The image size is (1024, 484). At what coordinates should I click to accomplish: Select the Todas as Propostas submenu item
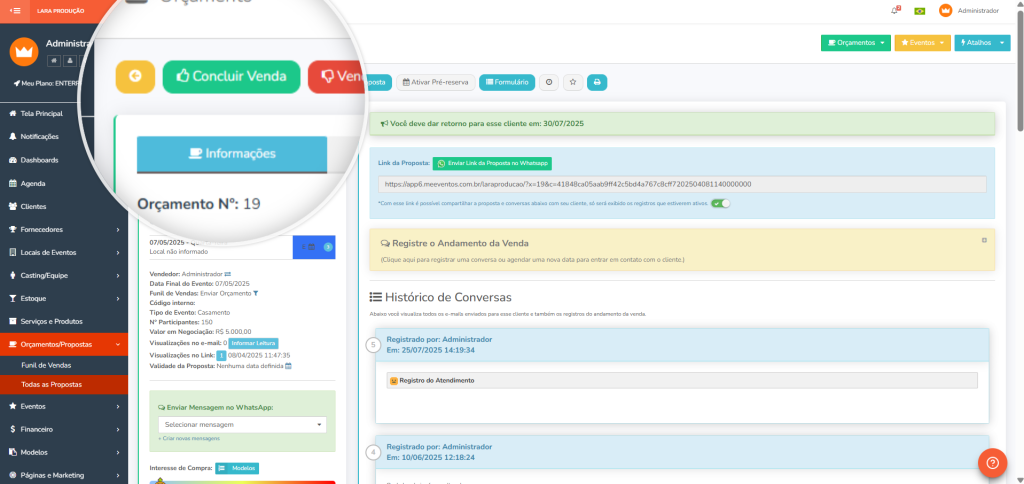(x=64, y=385)
